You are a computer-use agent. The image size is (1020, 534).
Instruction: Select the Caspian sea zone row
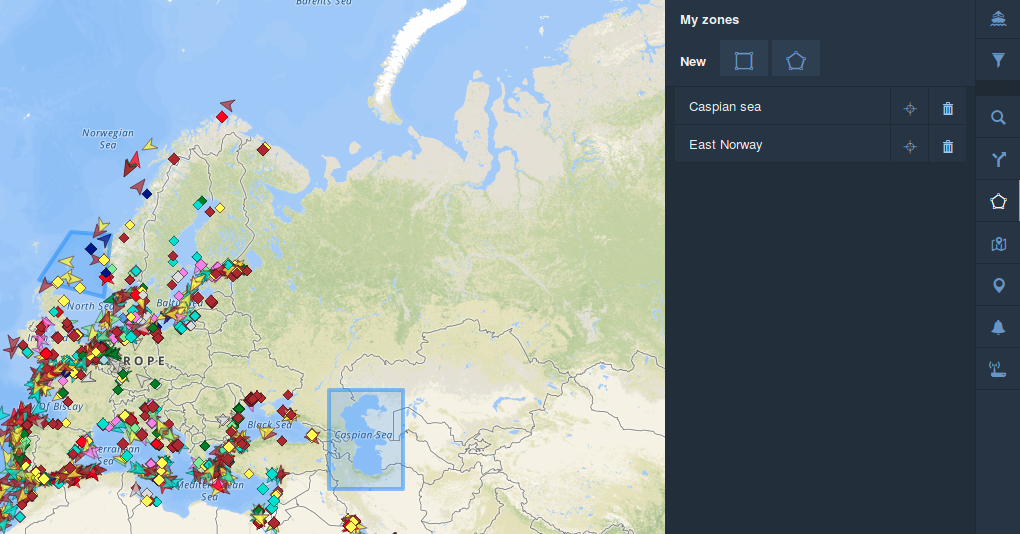783,107
